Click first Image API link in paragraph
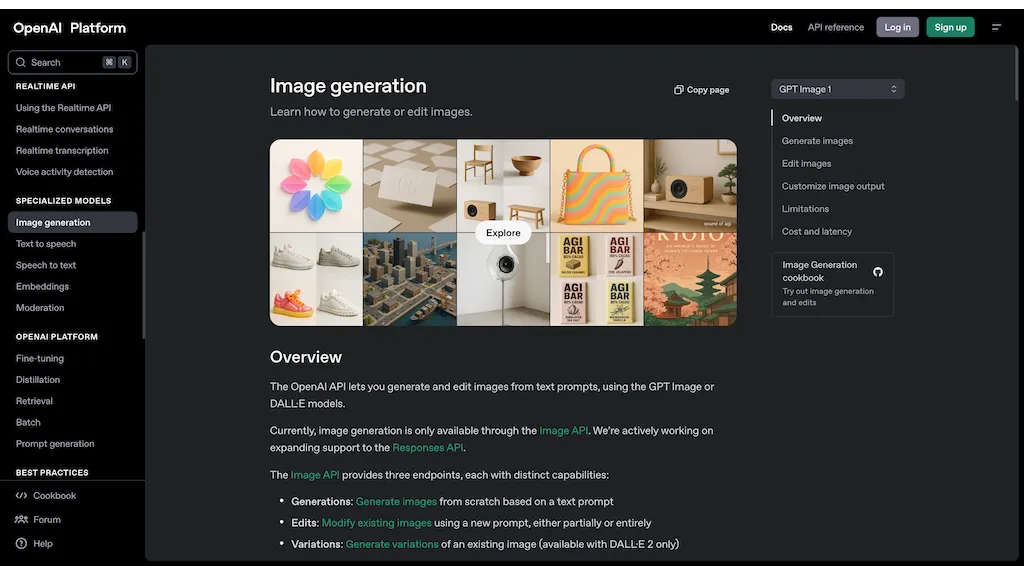 pos(564,430)
